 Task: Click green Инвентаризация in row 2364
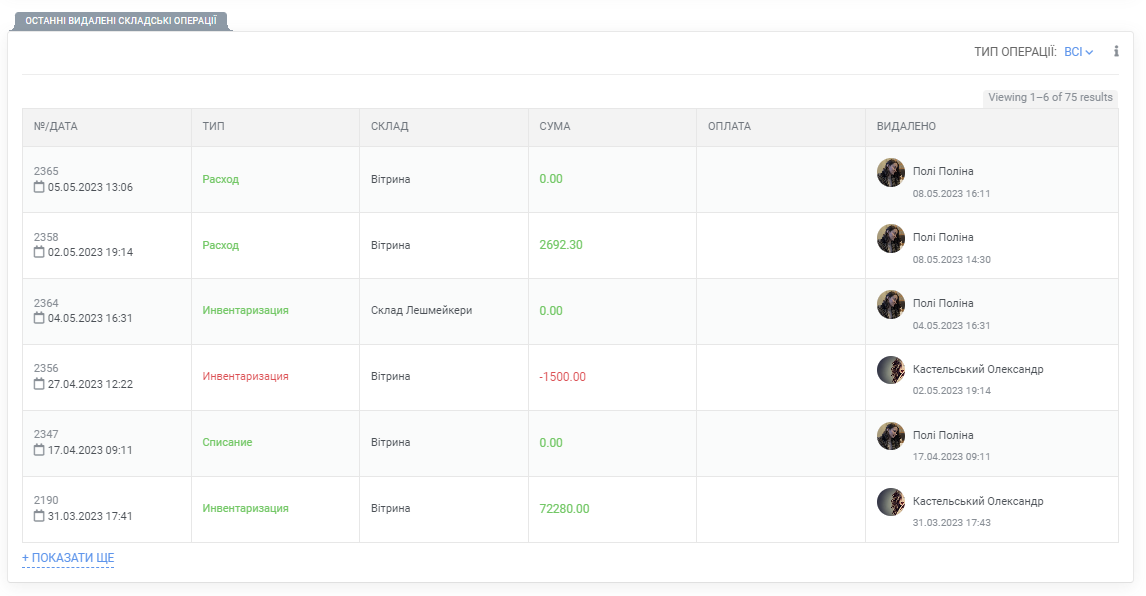246,310
